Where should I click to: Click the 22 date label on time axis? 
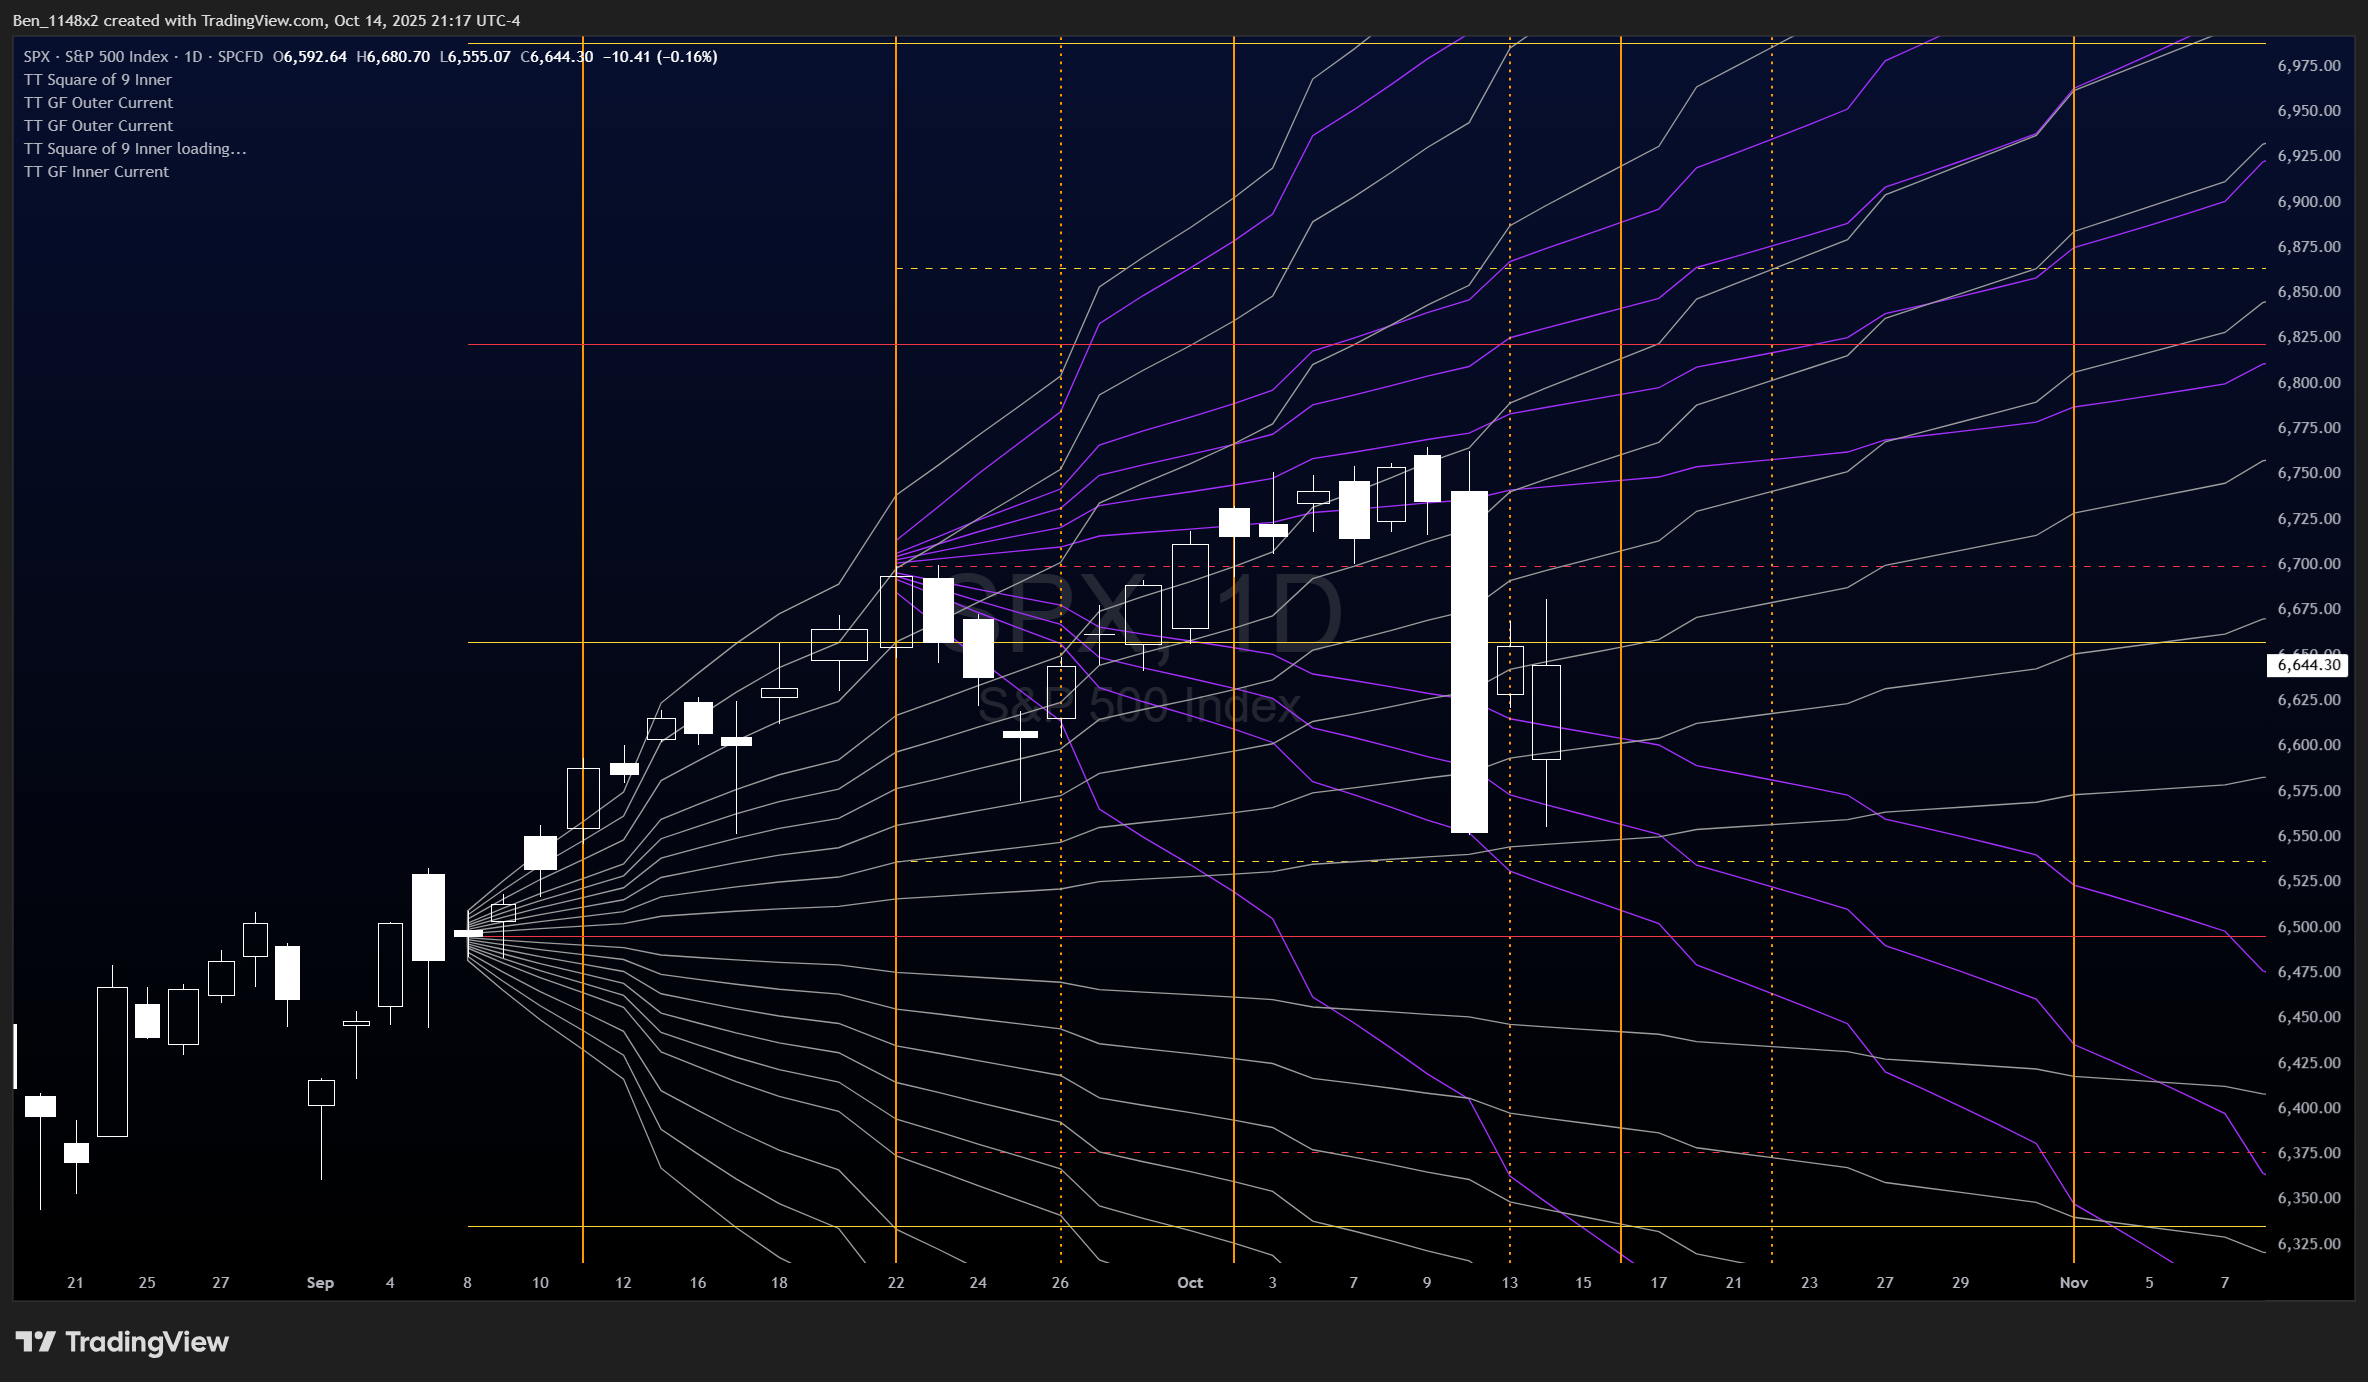click(x=896, y=1283)
